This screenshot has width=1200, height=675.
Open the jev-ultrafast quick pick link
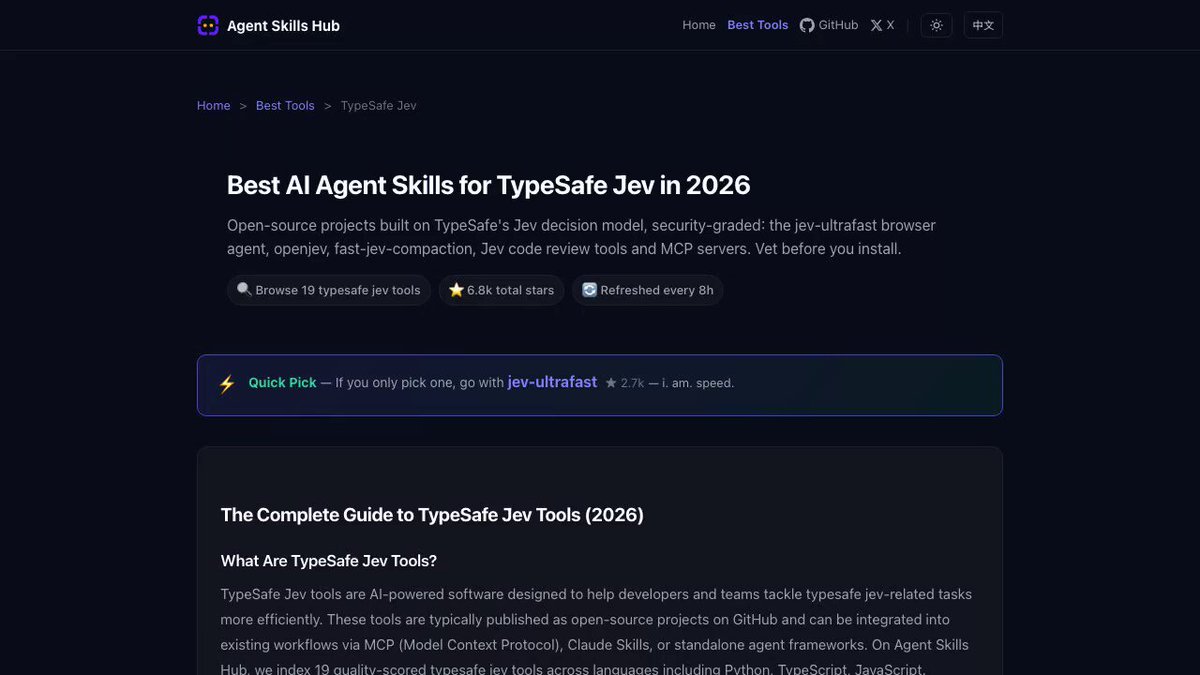(552, 382)
